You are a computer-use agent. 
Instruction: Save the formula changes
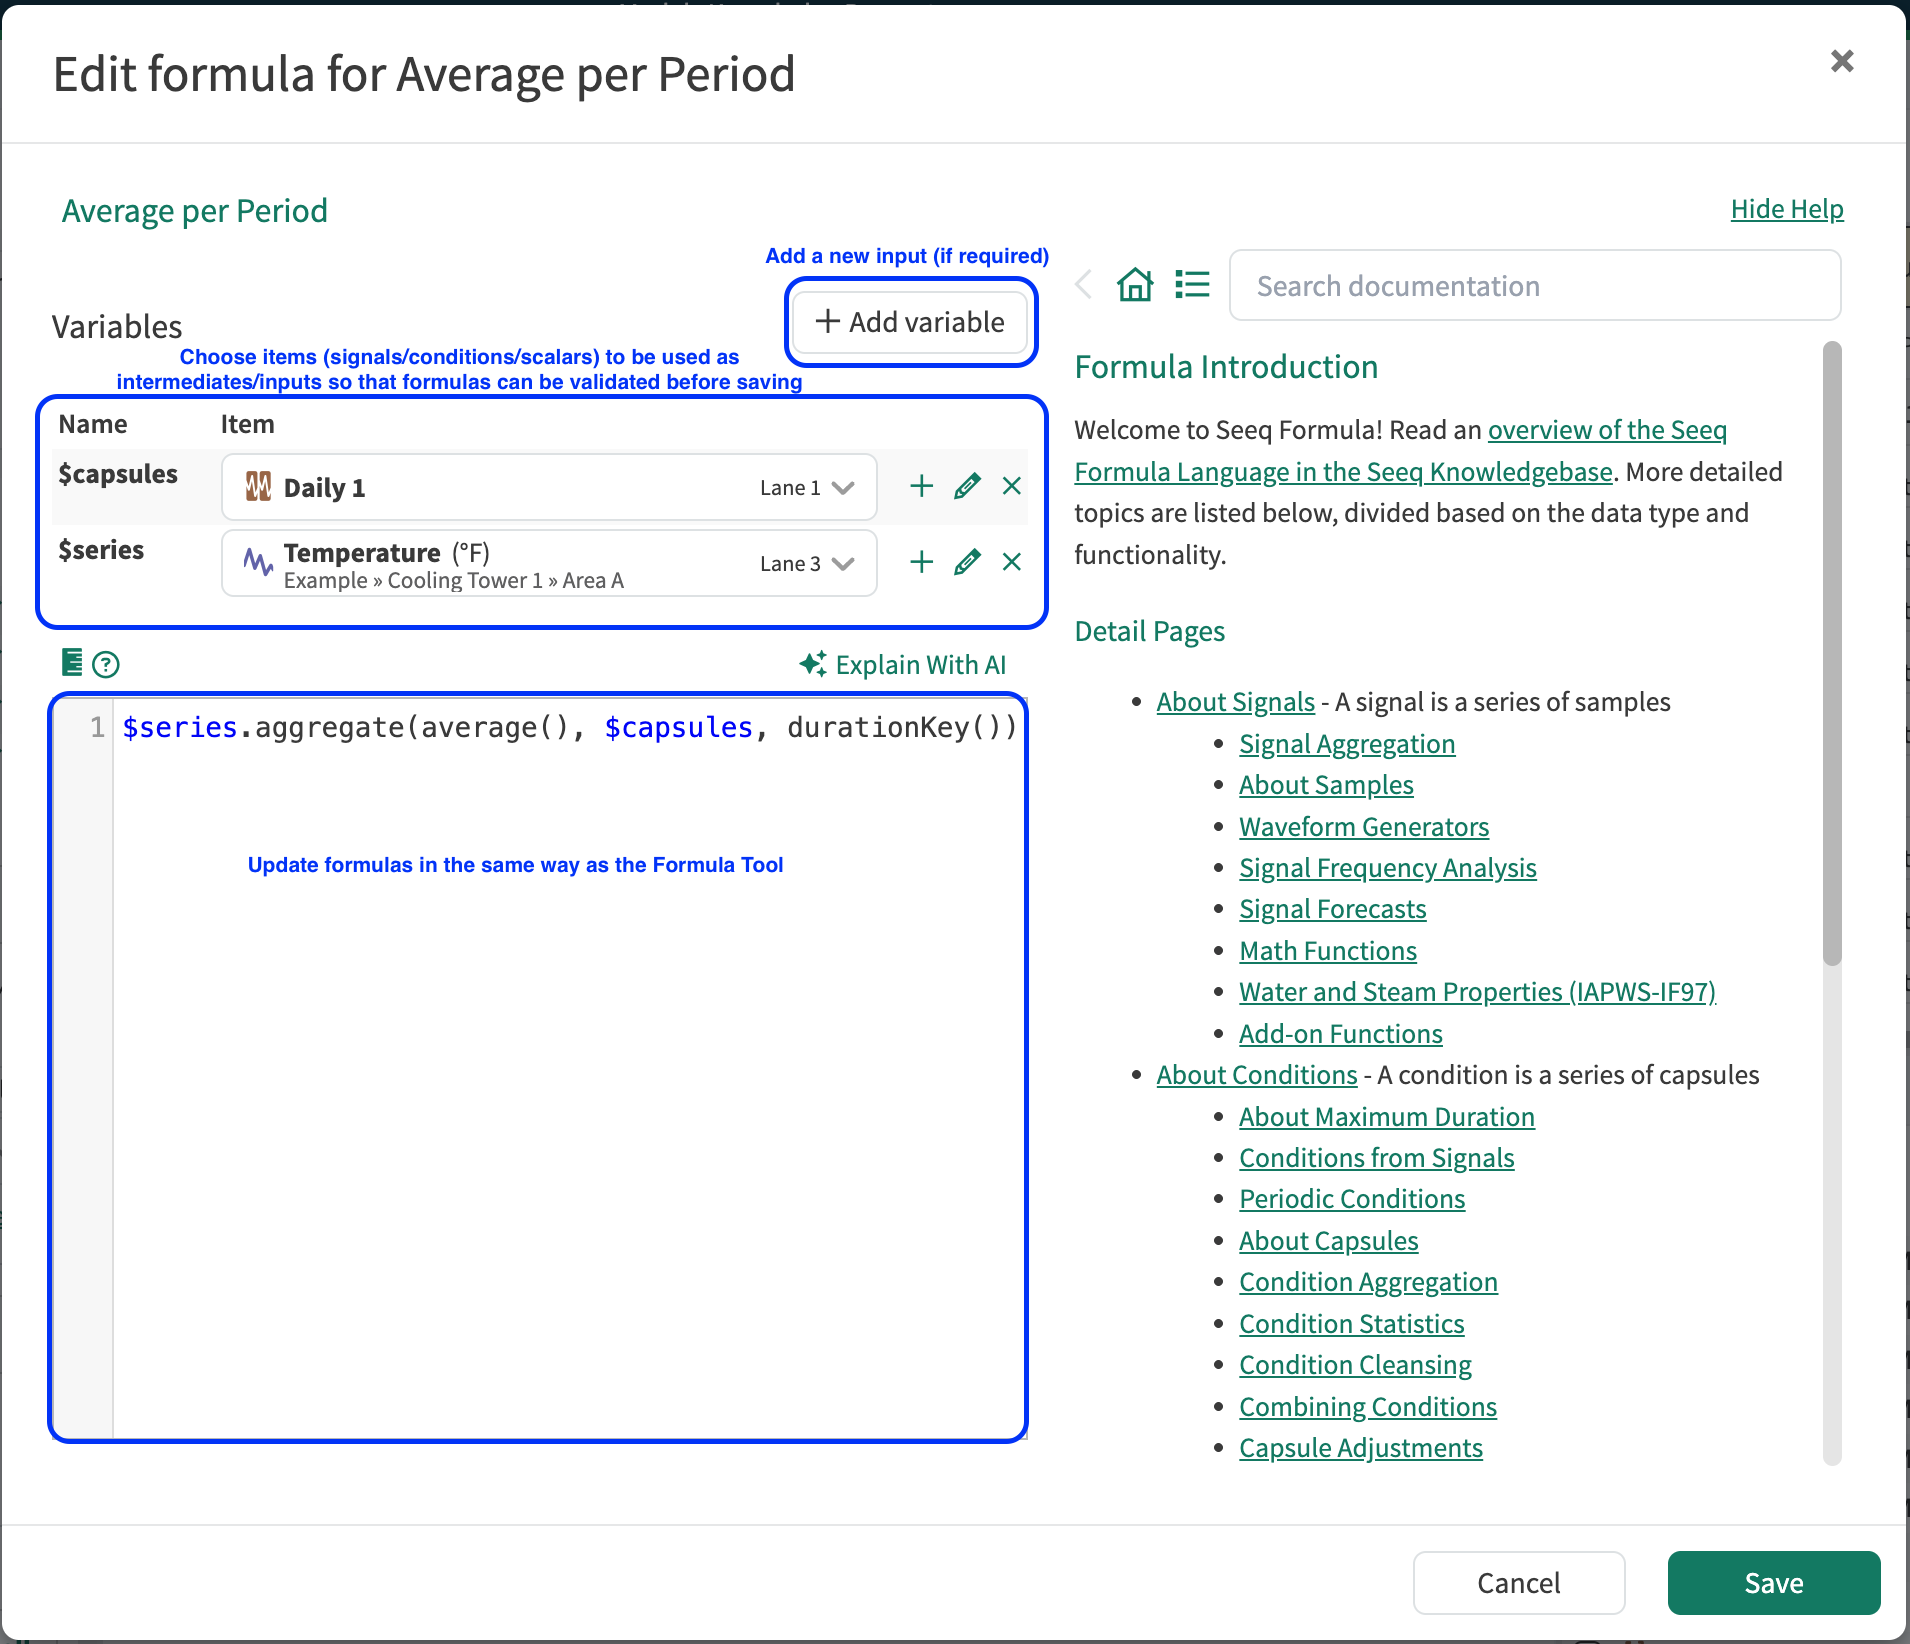1774,1583
